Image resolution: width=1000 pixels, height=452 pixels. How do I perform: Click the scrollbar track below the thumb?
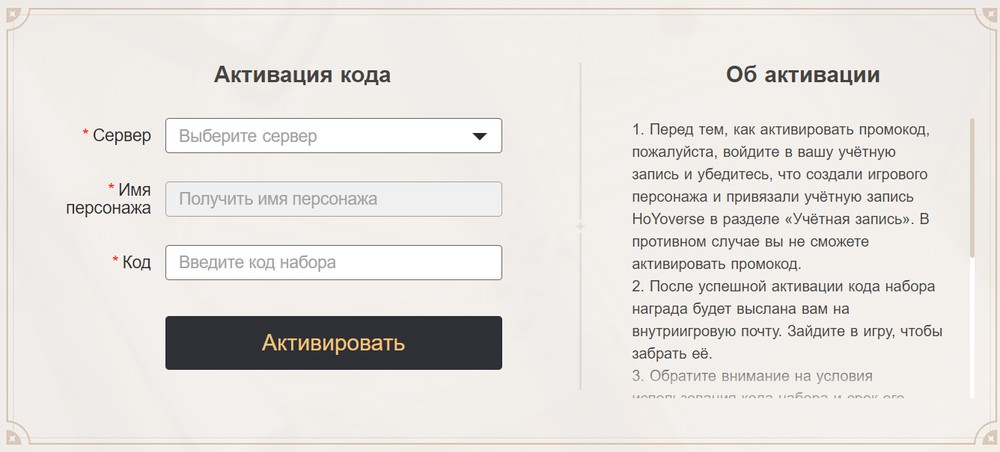pyautogui.click(x=971, y=330)
